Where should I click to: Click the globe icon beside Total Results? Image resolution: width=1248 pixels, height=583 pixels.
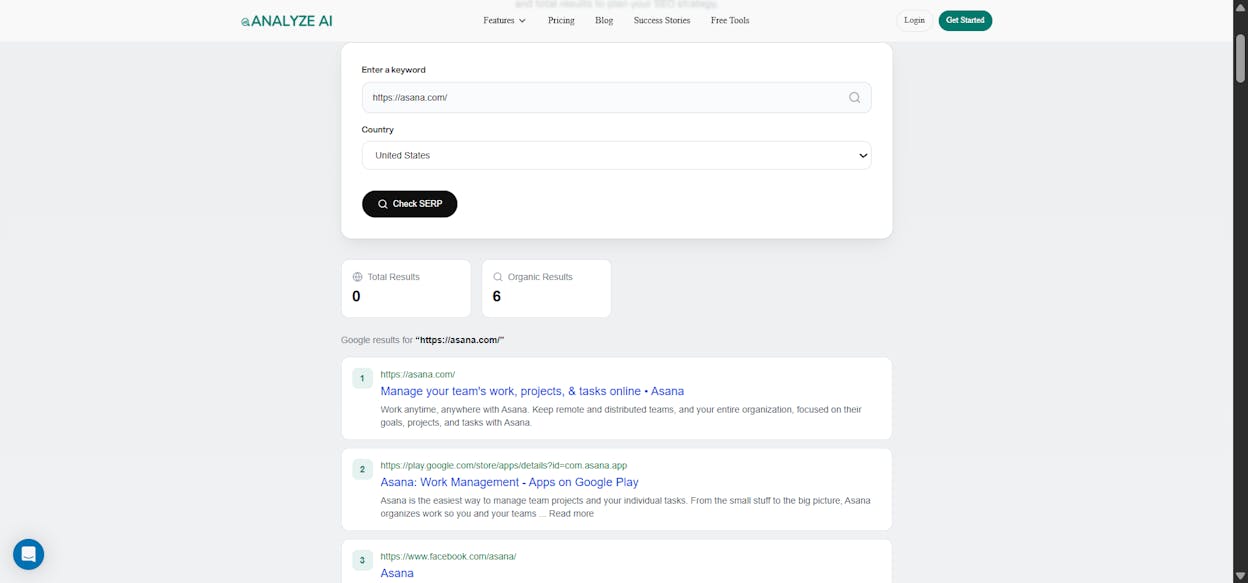[x=358, y=277]
